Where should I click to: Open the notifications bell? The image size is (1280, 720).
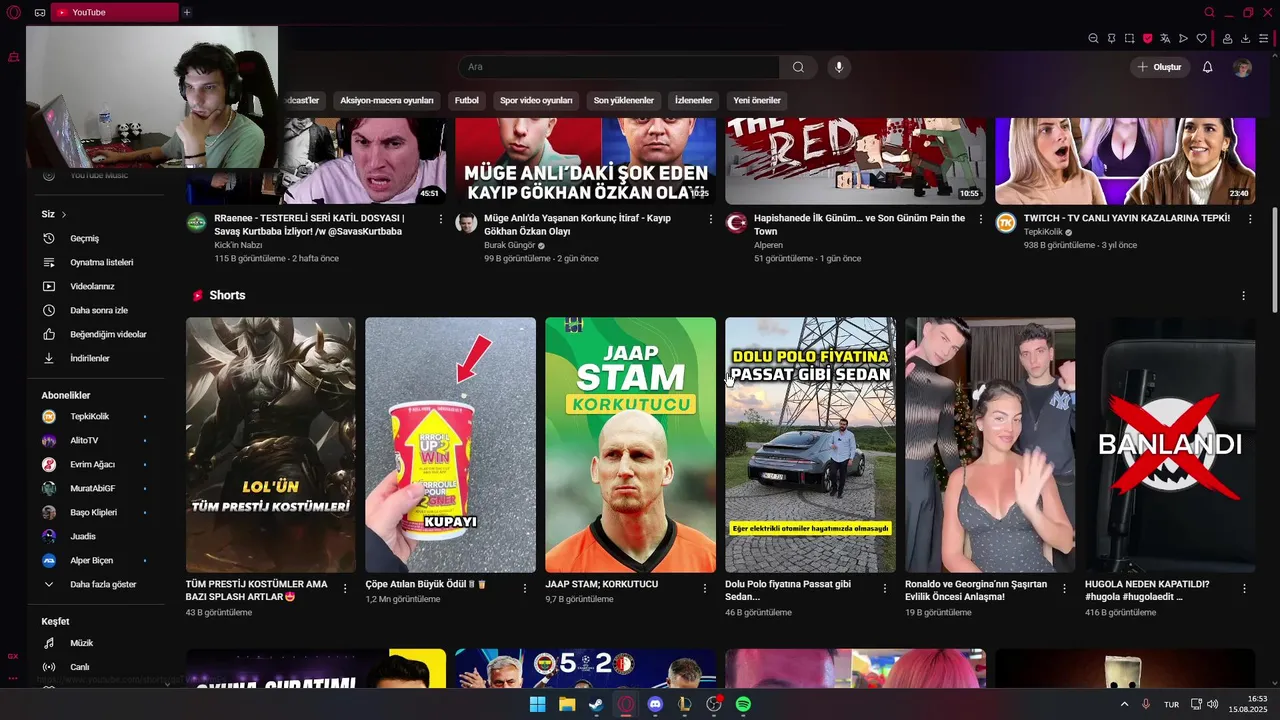(1207, 67)
